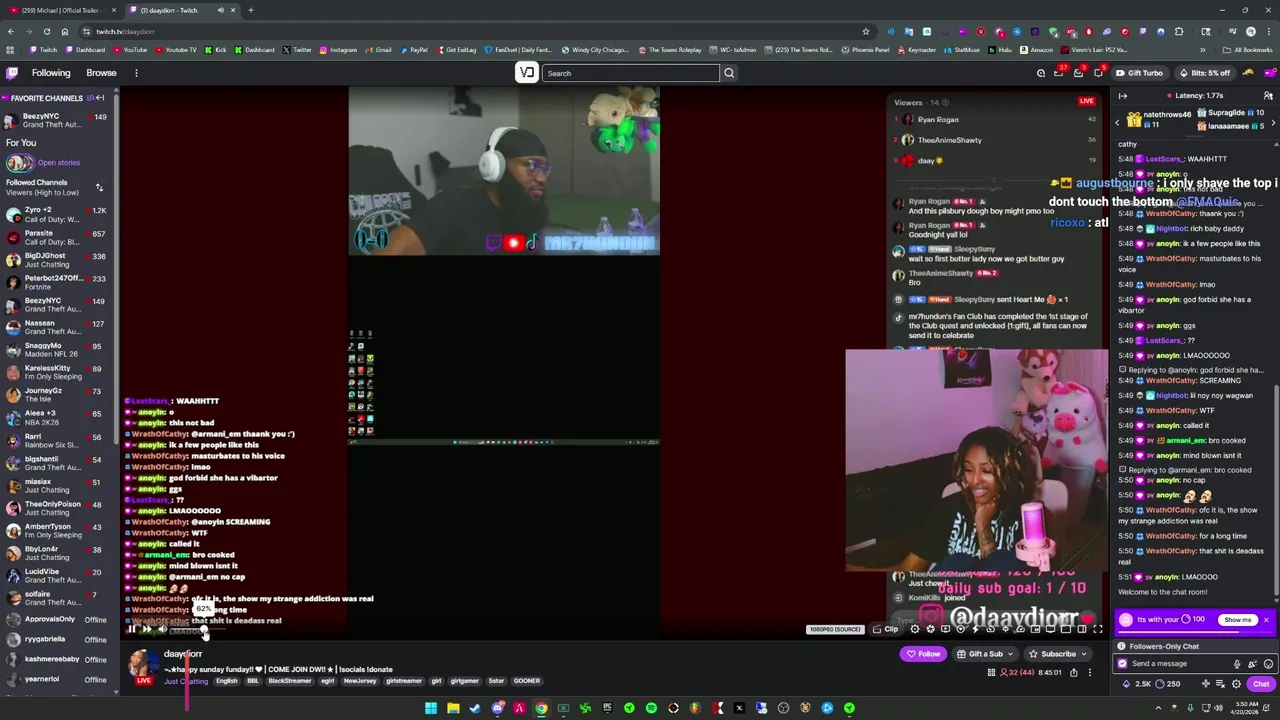Click the Gift Turbo button

[1139, 73]
